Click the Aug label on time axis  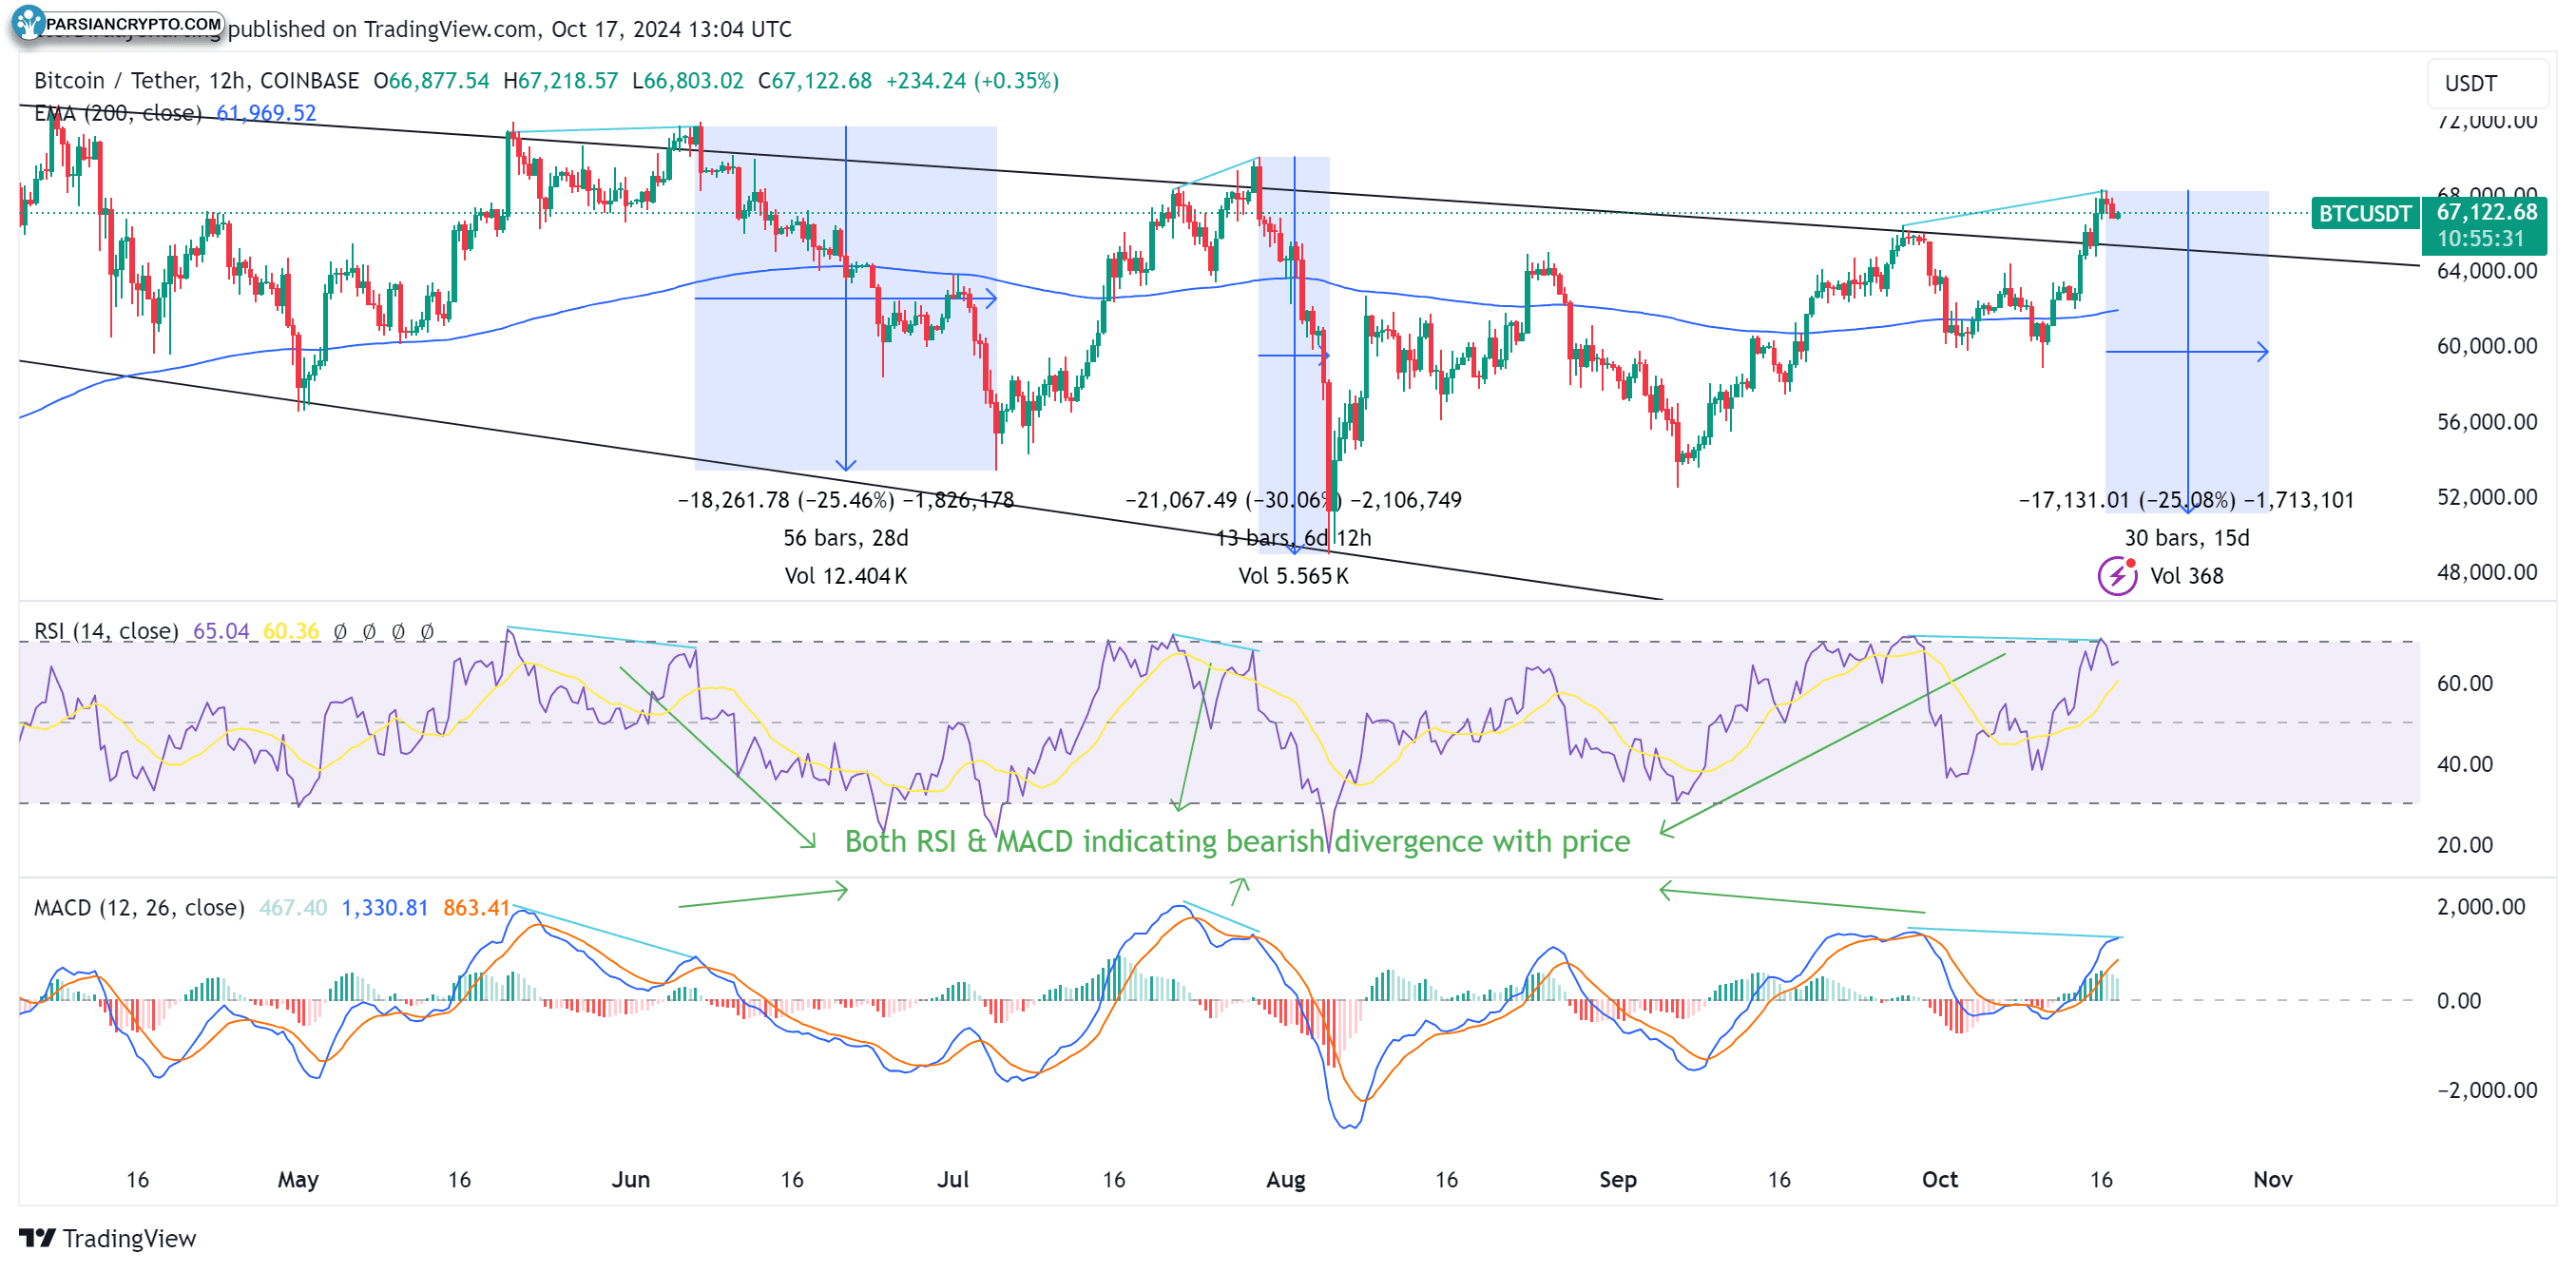coord(1286,1180)
